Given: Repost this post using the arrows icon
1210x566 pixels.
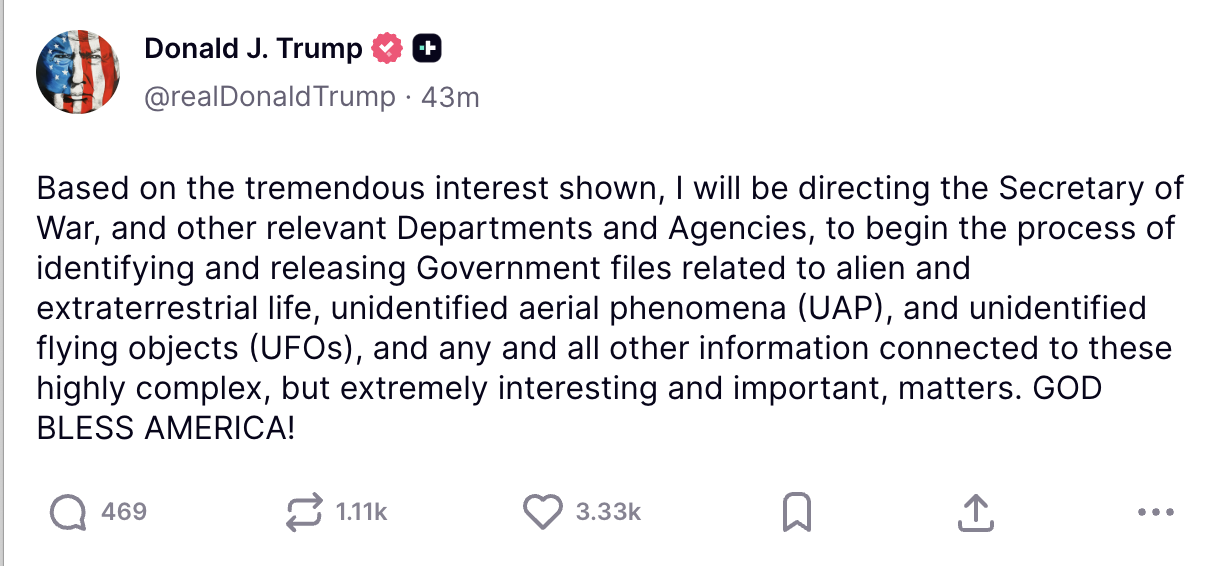Looking at the screenshot, I should 302,513.
